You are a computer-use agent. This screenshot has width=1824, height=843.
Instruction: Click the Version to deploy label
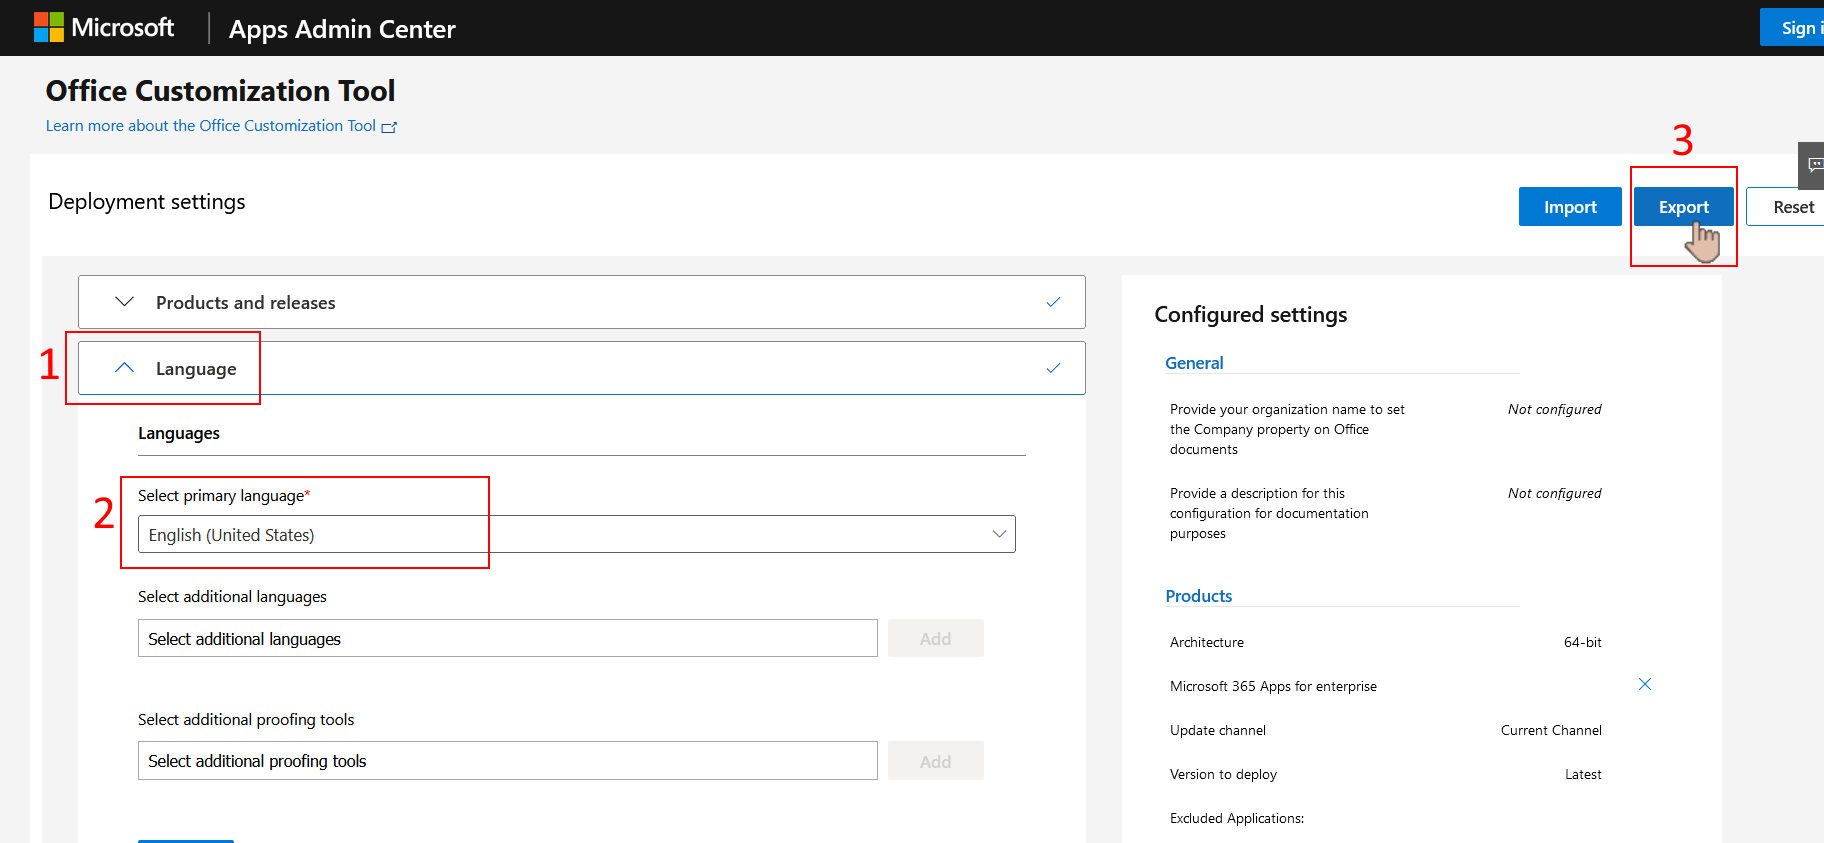tap(1223, 774)
